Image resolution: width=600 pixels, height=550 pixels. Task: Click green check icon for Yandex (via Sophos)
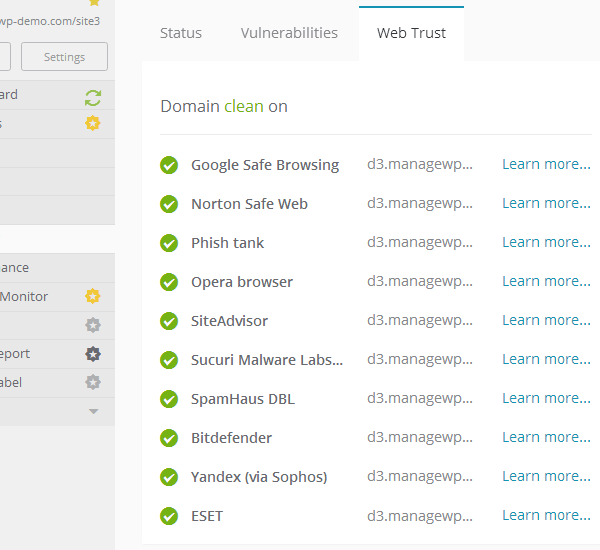(x=169, y=477)
